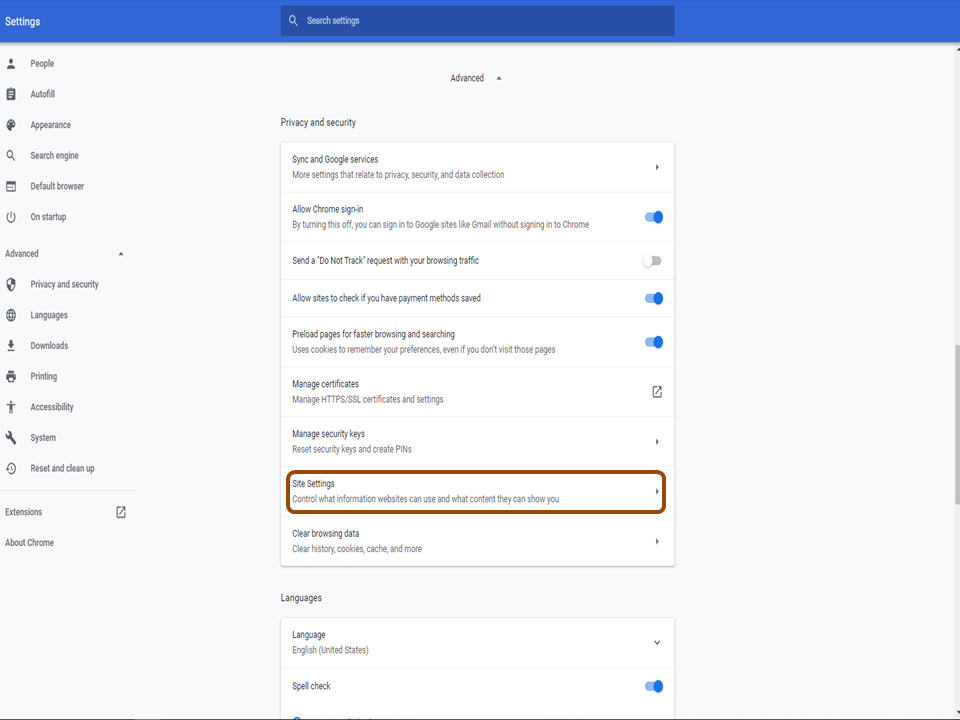
Task: Open the About Chrome page
Action: tap(30, 543)
